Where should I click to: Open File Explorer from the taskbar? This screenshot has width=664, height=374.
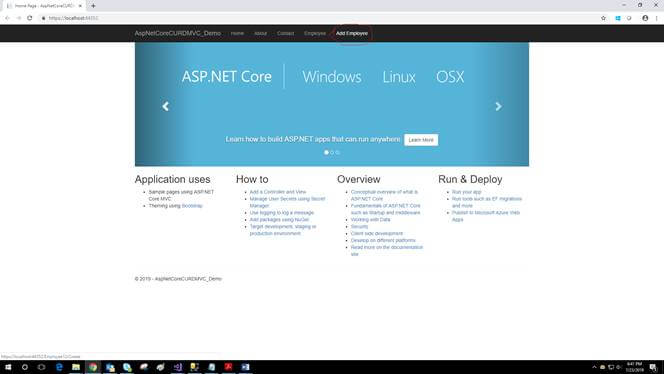76,367
